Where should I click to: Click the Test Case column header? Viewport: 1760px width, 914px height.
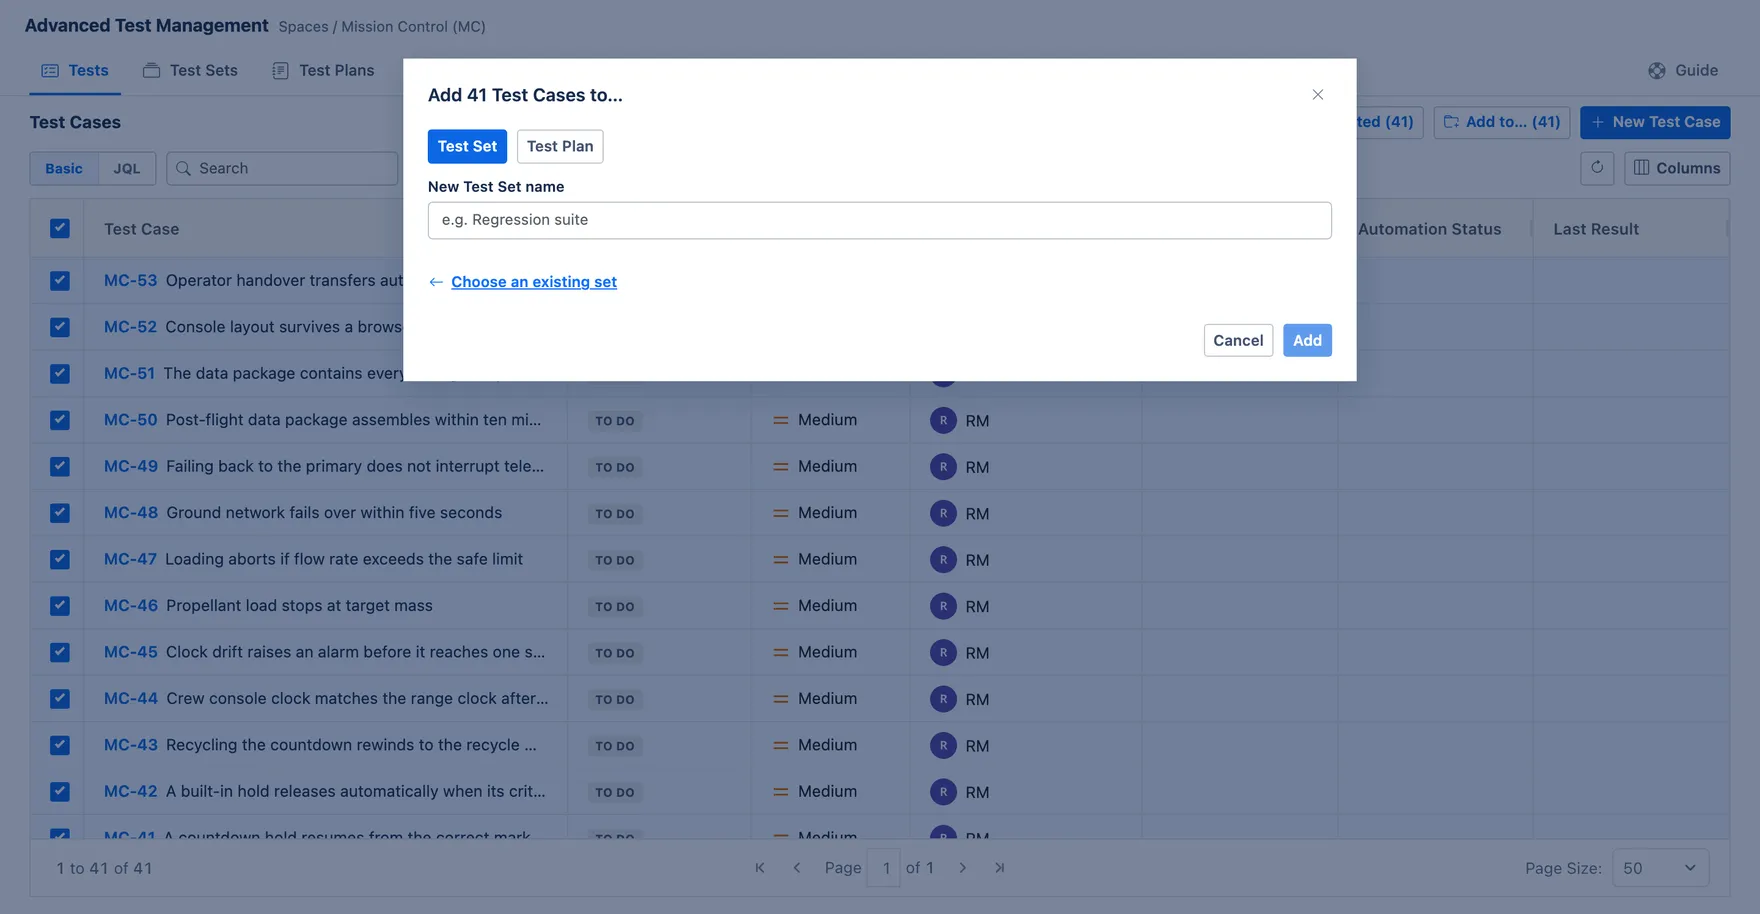141,229
